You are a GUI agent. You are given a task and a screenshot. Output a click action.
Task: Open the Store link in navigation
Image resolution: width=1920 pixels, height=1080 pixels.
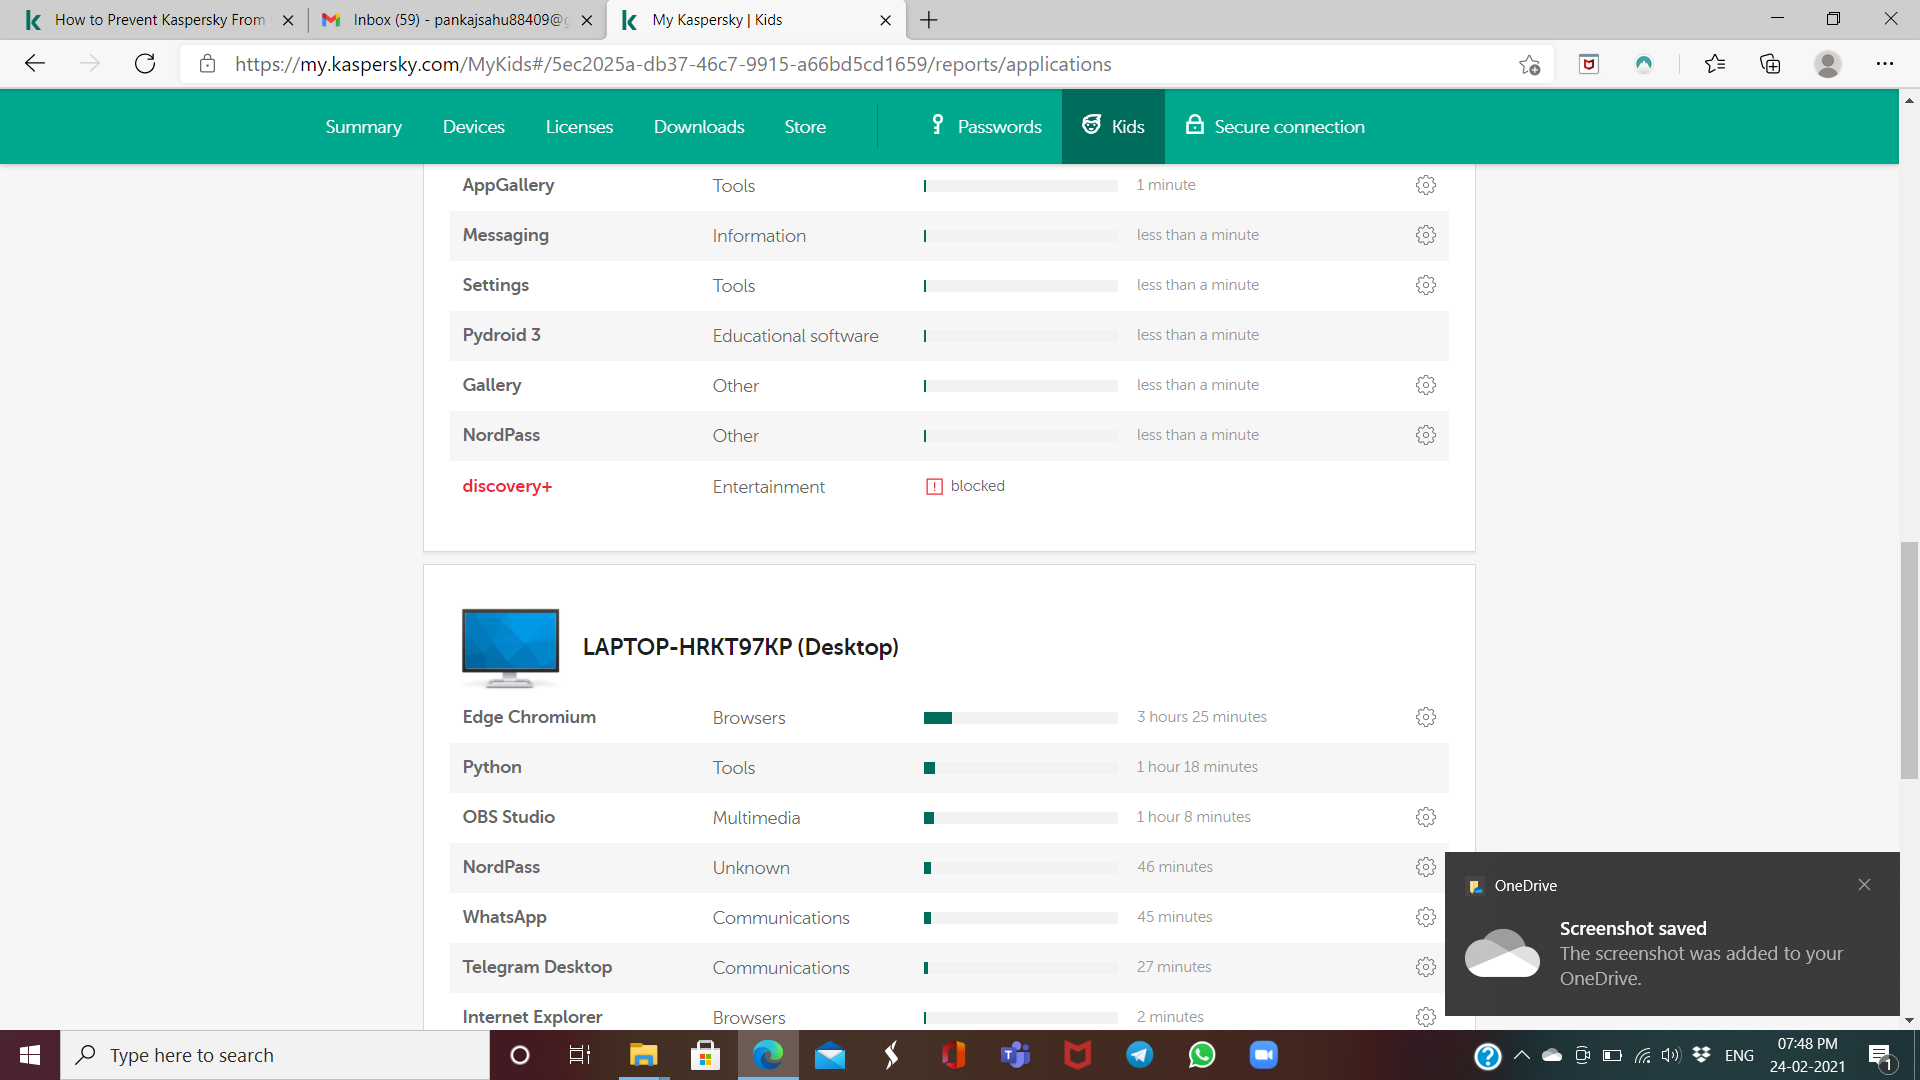[x=804, y=127]
